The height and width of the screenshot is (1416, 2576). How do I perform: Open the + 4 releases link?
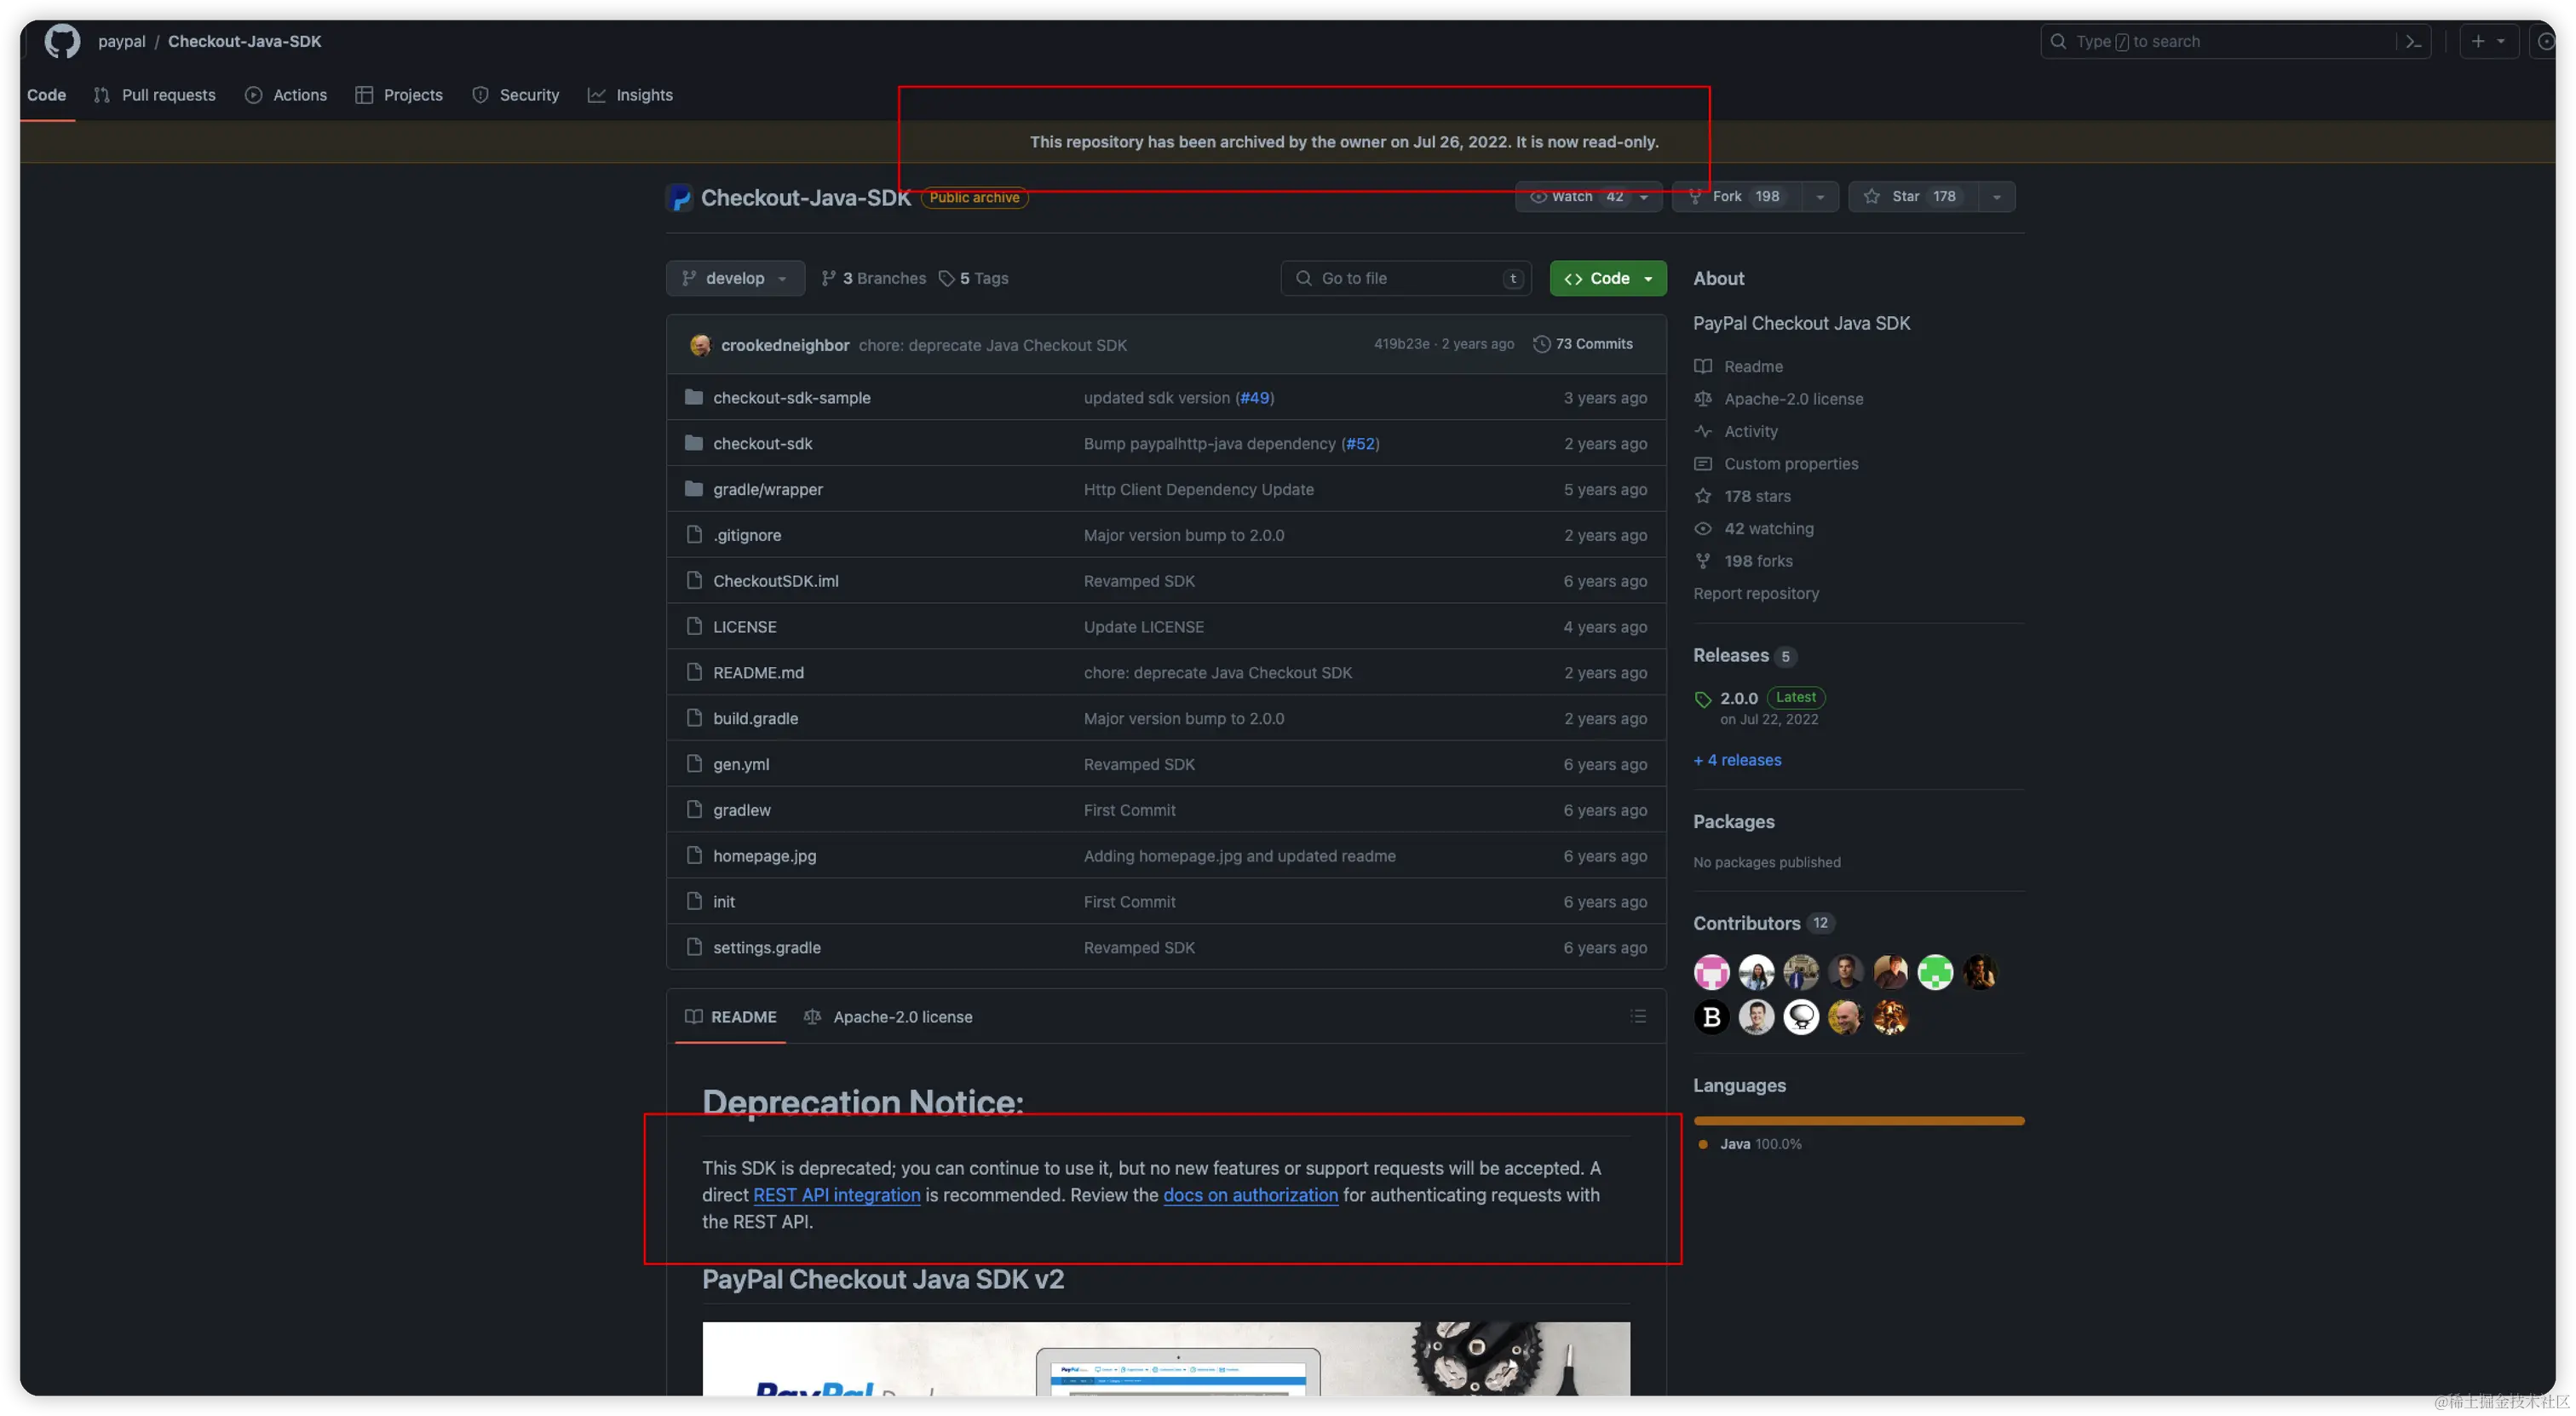point(1737,760)
